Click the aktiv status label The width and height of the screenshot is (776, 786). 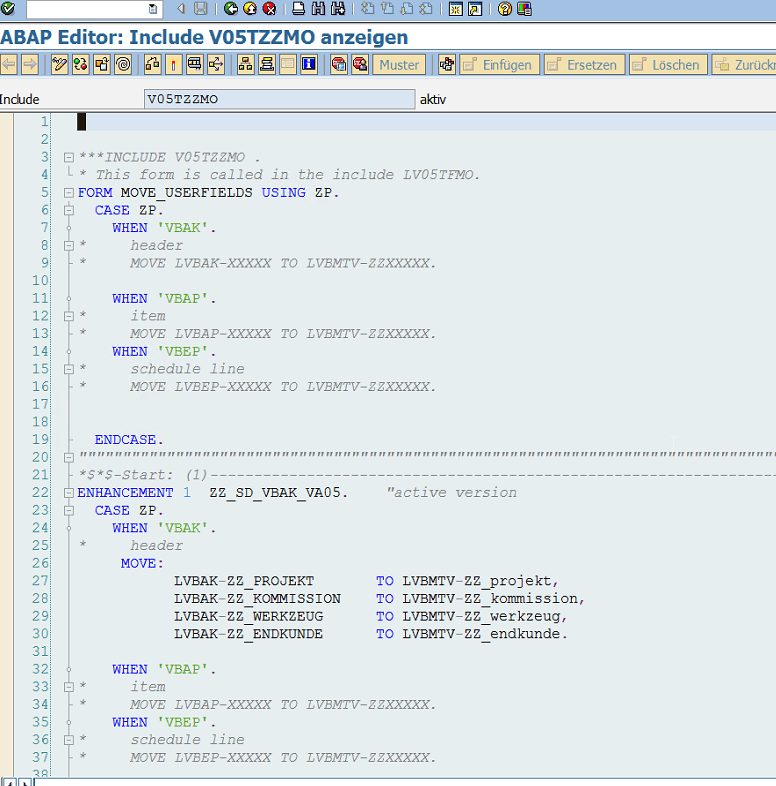(433, 99)
